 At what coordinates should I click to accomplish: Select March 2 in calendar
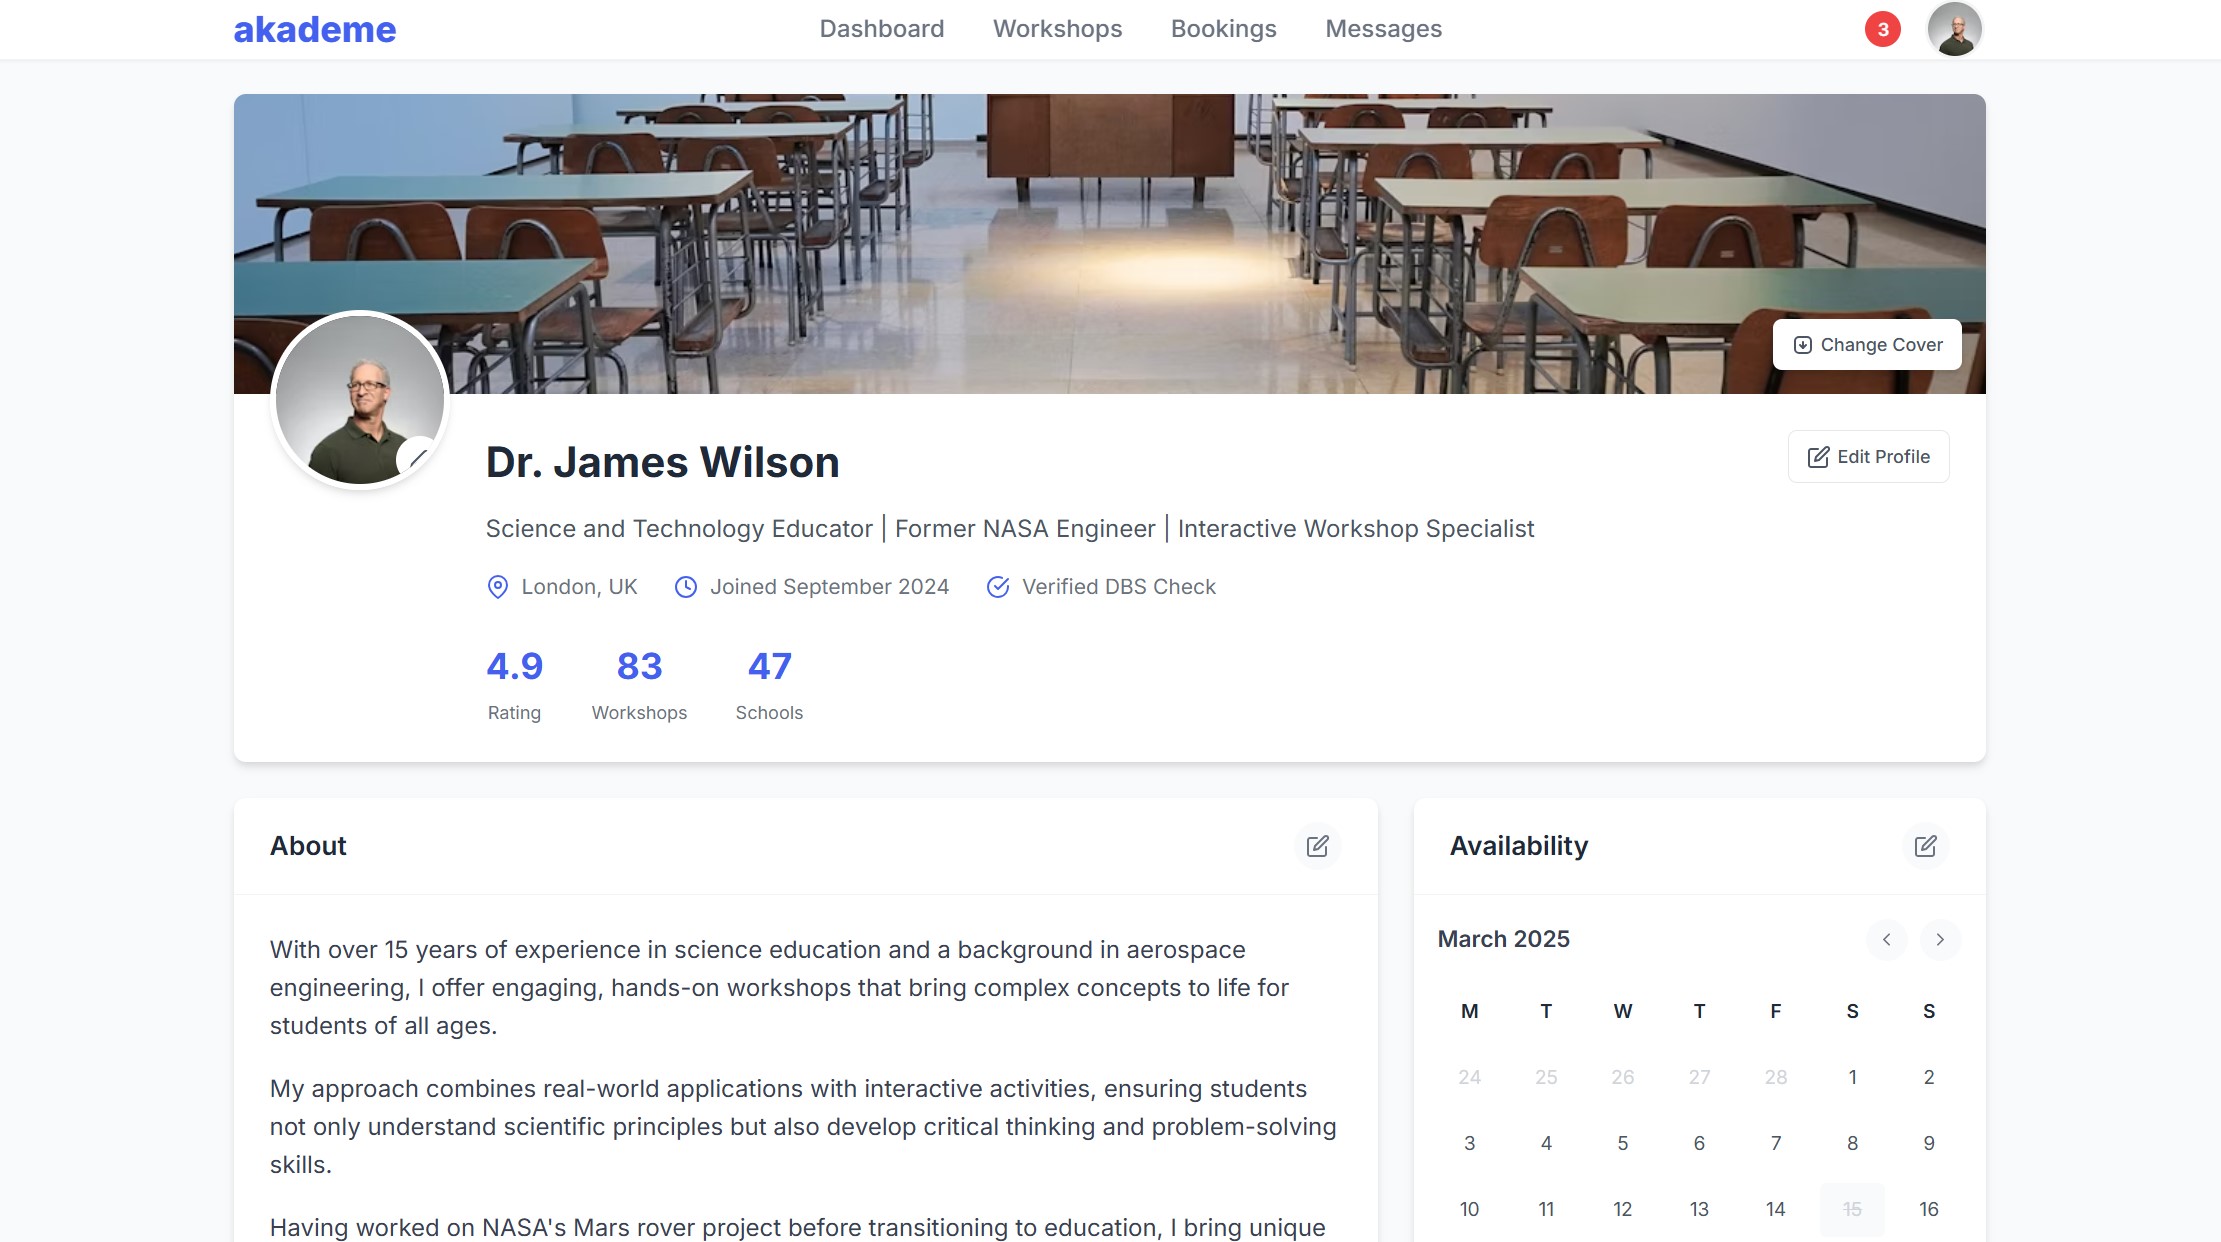pos(1928,1077)
